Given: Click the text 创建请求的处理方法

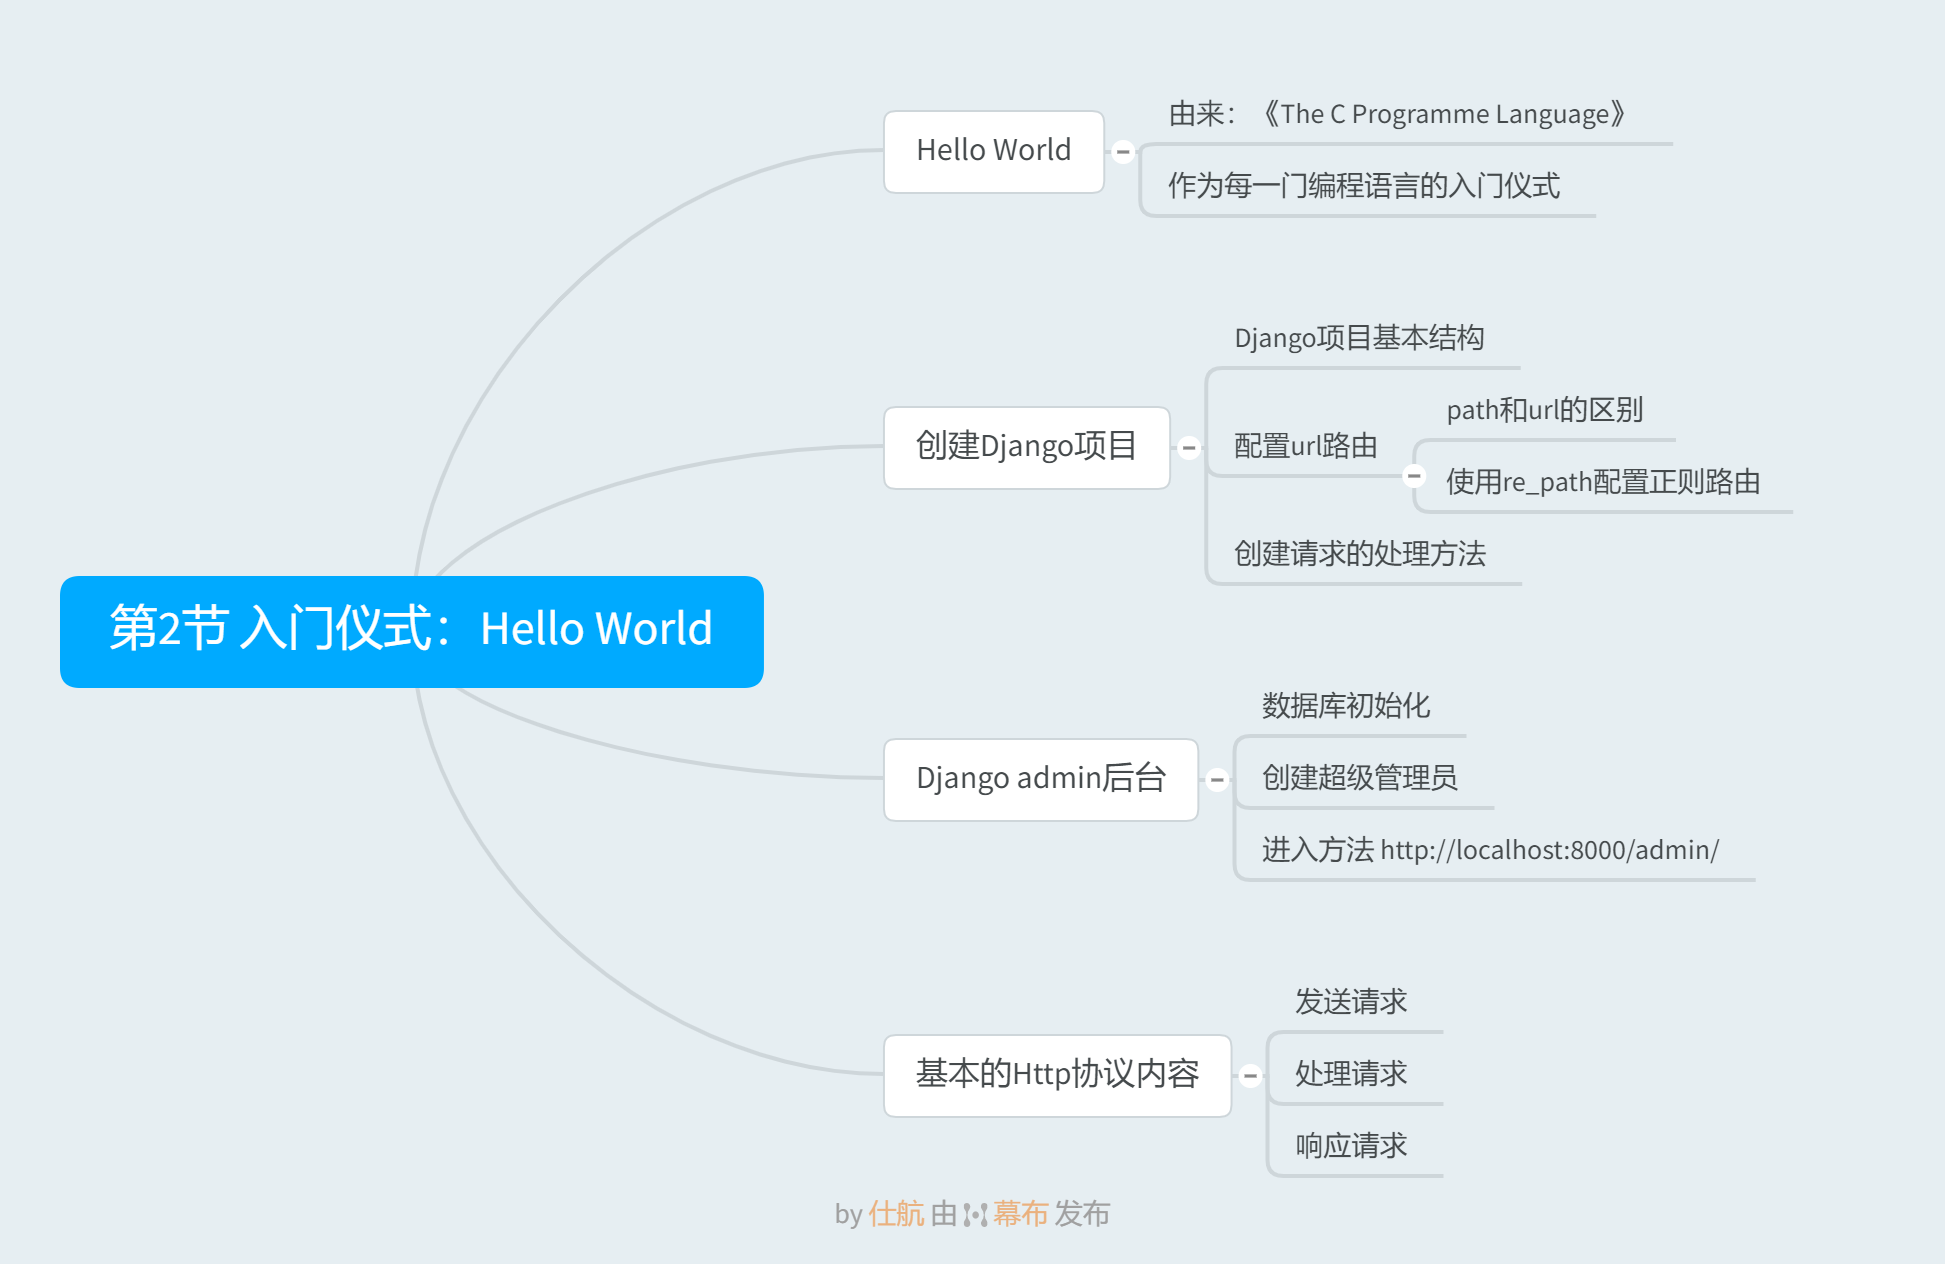Looking at the screenshot, I should tap(1360, 554).
